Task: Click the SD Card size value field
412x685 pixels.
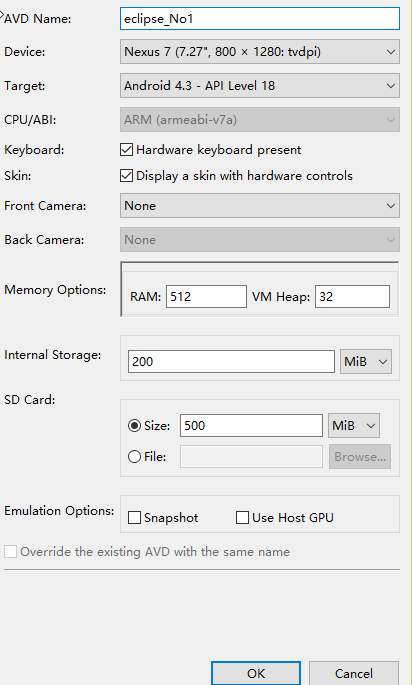Action: (251, 426)
